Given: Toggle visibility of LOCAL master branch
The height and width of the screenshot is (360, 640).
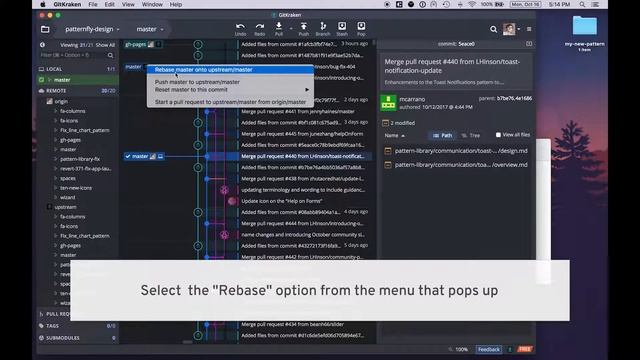Looking at the screenshot, I should [x=41, y=80].
